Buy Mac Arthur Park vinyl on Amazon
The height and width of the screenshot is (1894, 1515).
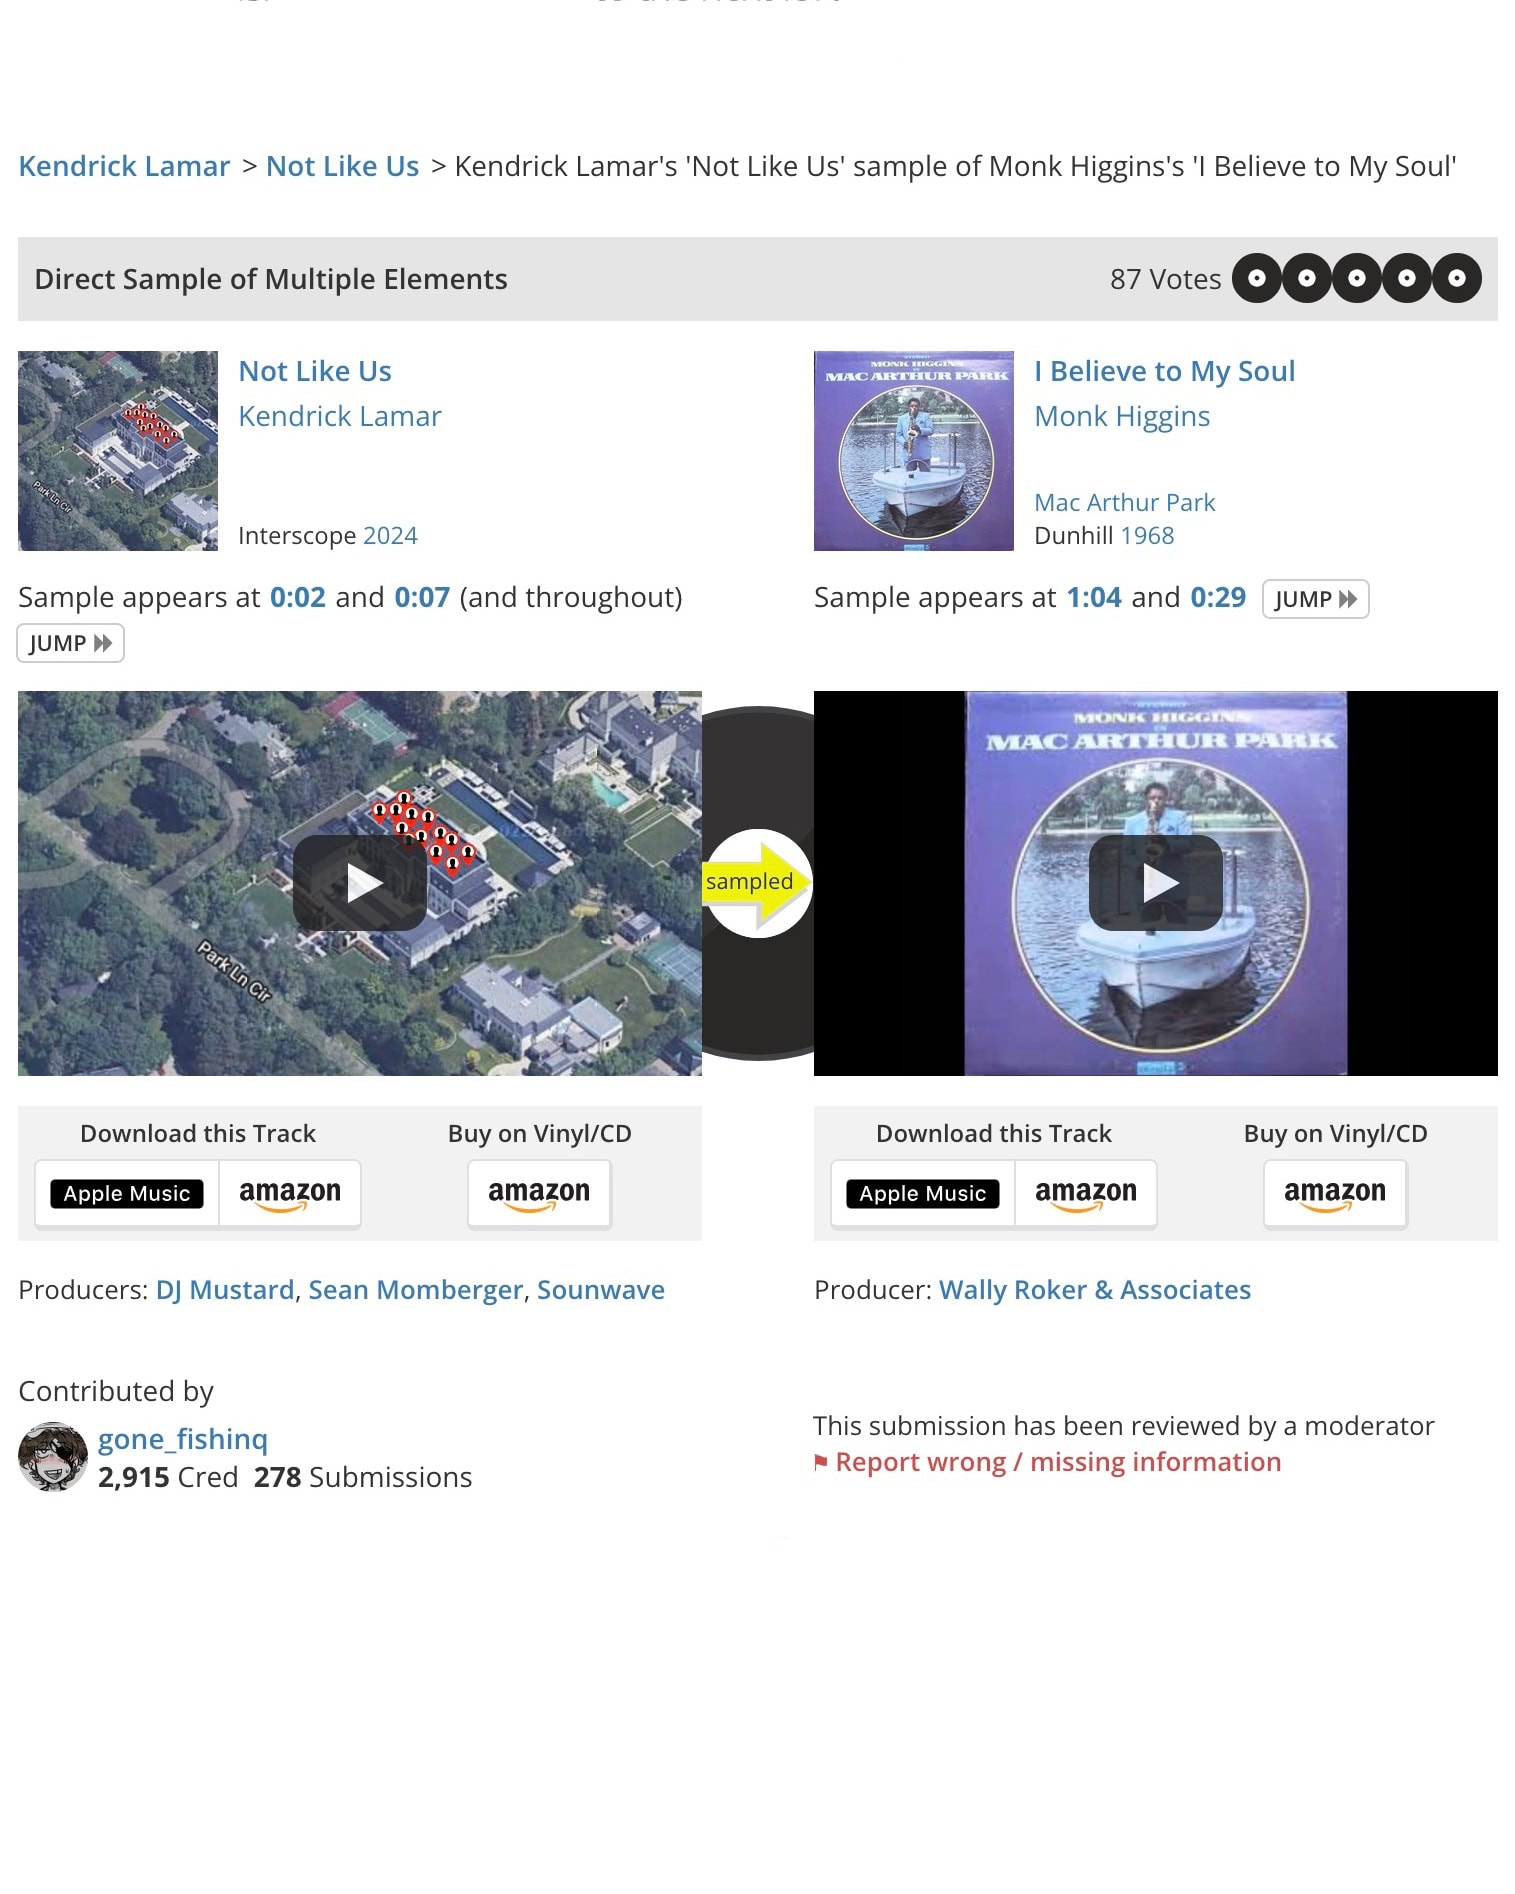pos(1335,1193)
